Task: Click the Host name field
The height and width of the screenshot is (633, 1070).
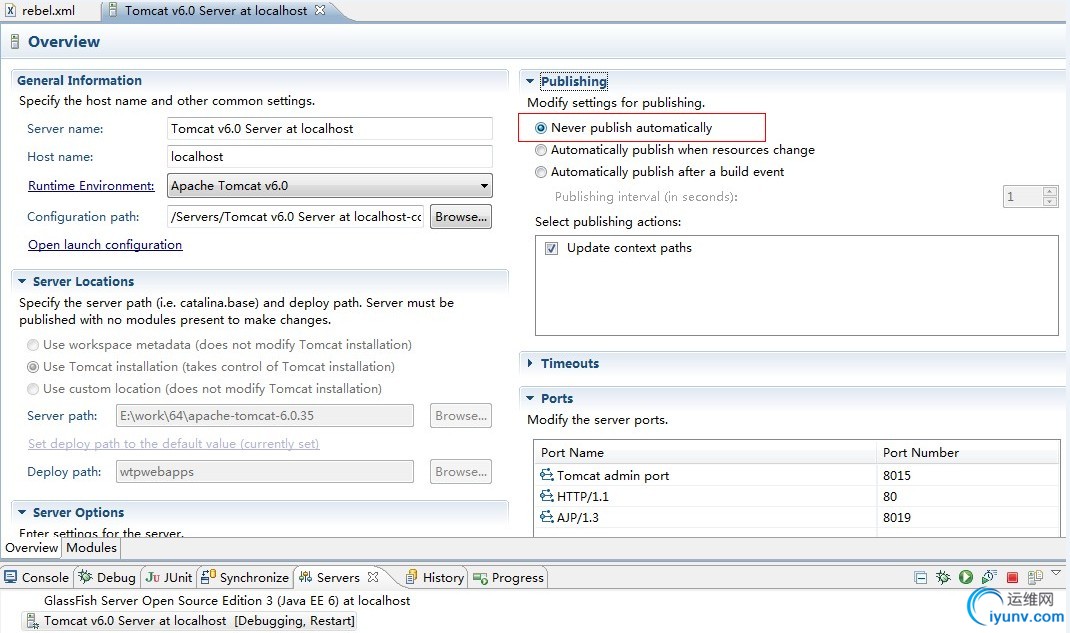Action: click(330, 157)
